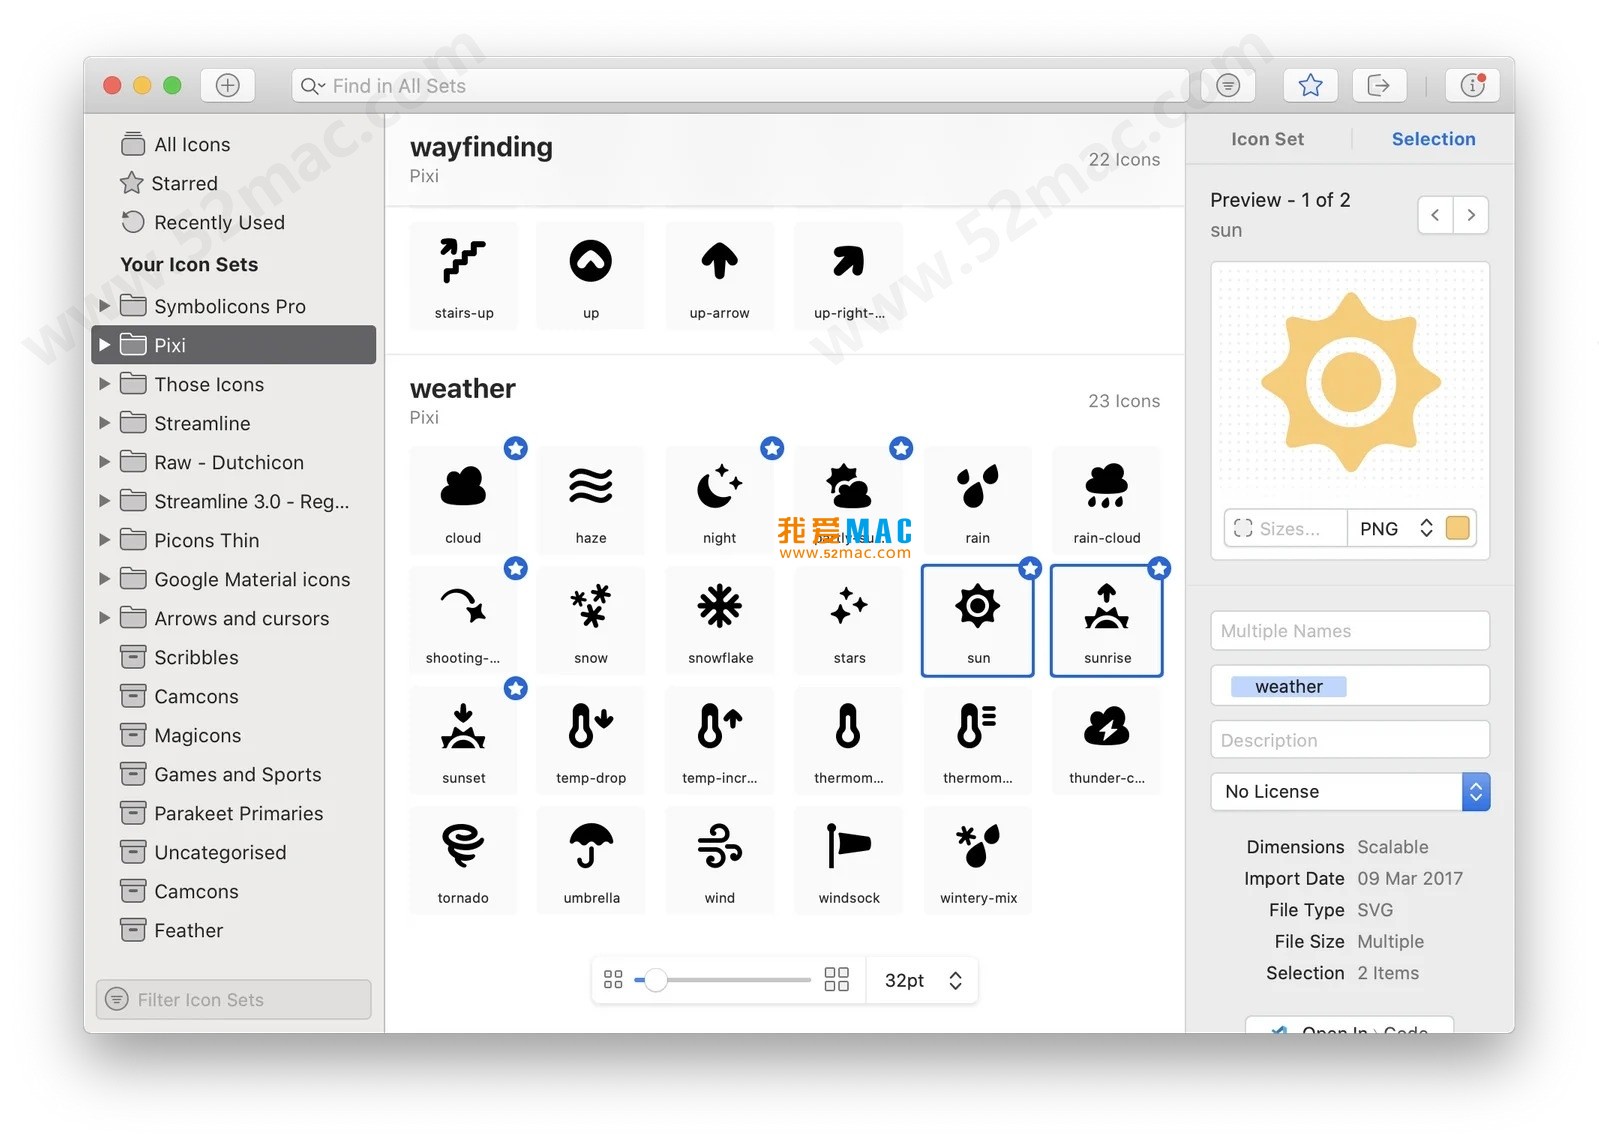This screenshot has width=1599, height=1145.
Task: Toggle star badge on partly-sunny icon
Action: [901, 448]
